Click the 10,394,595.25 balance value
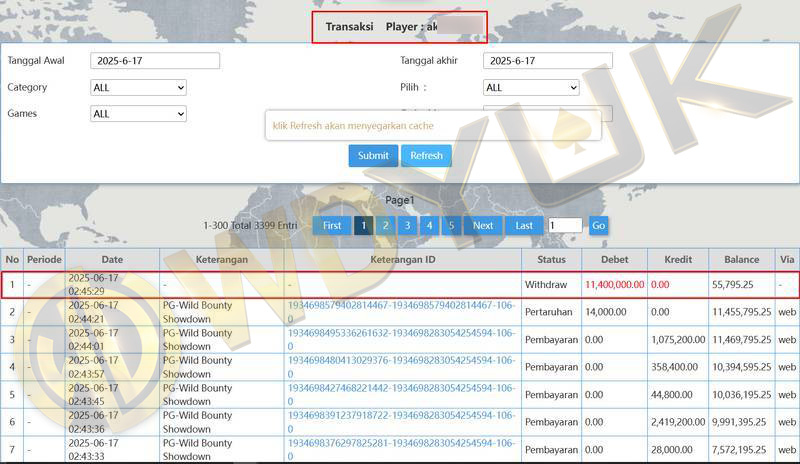Screen dimensions: 800x464 [x=742, y=367]
